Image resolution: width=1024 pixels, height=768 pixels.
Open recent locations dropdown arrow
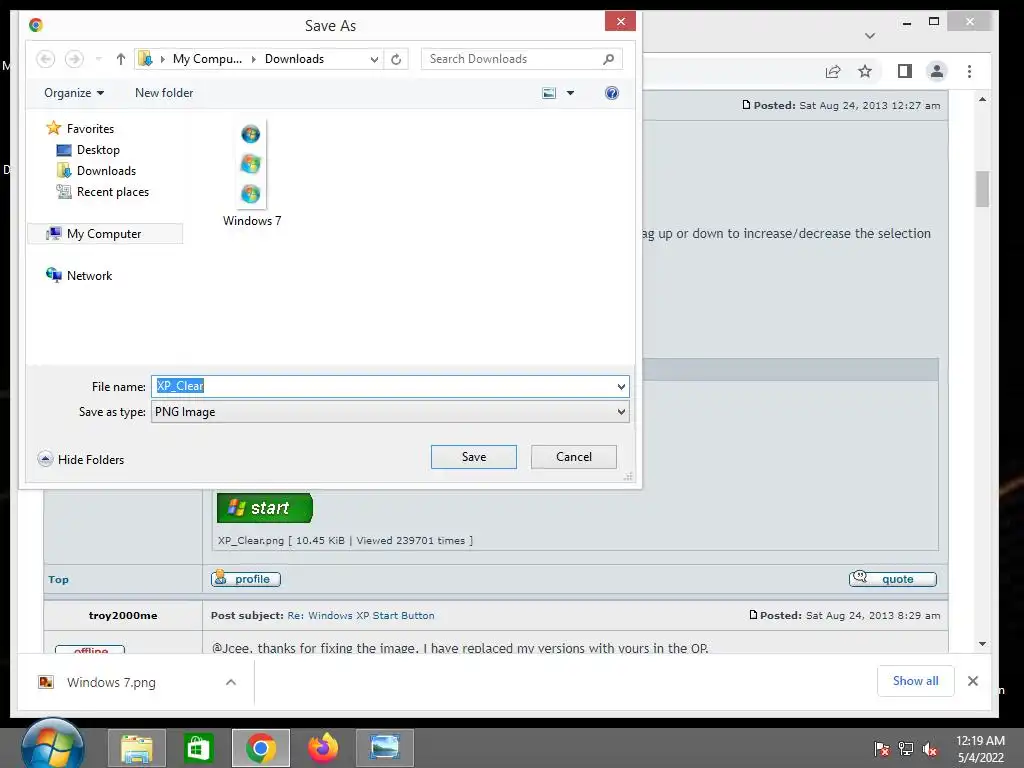99,59
